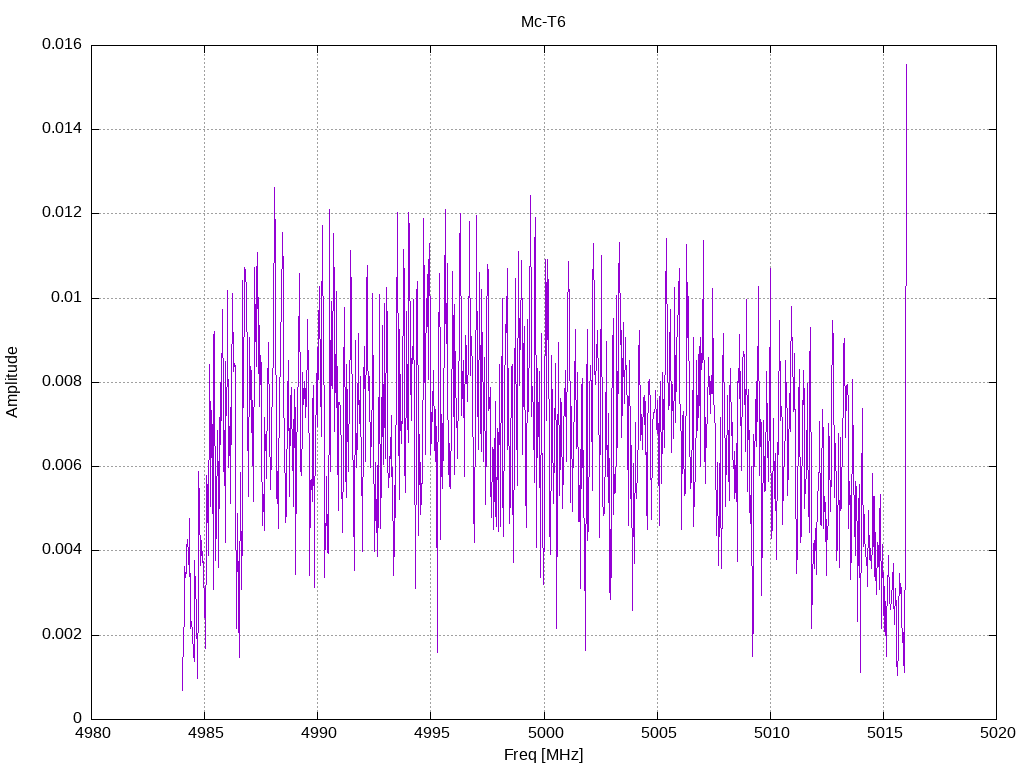The width and height of the screenshot is (1024, 768).
Task: Click the 0.01 y-axis tick label
Action: click(x=67, y=298)
